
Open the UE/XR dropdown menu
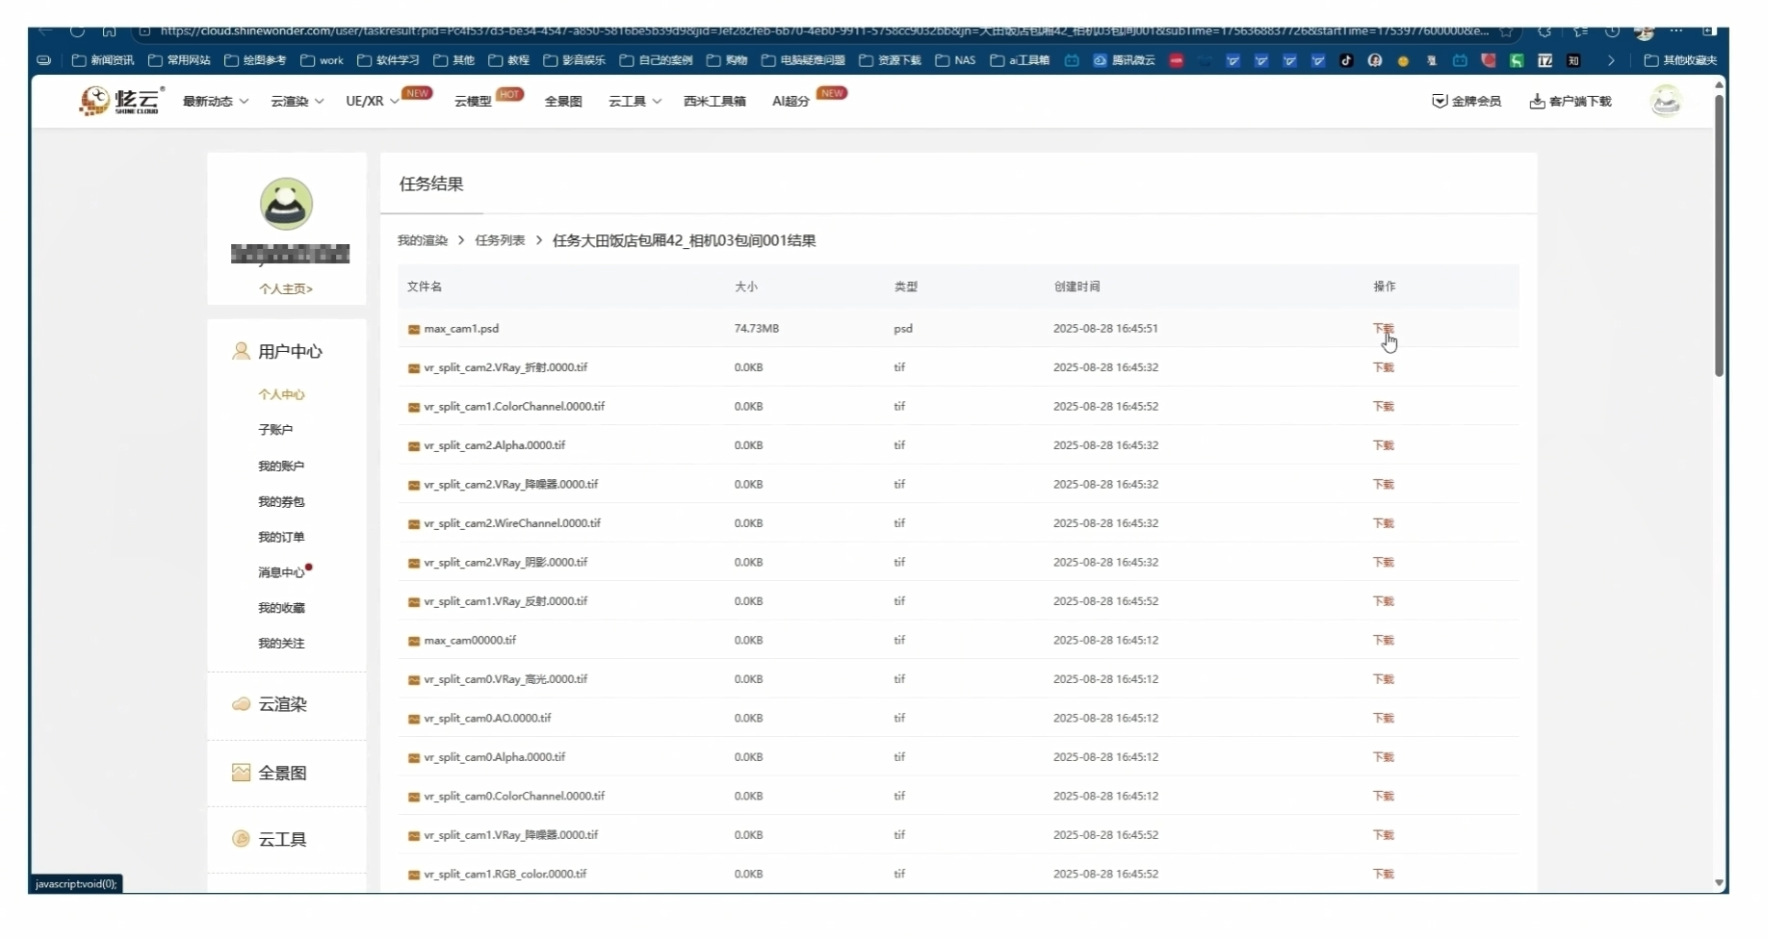tap(371, 101)
